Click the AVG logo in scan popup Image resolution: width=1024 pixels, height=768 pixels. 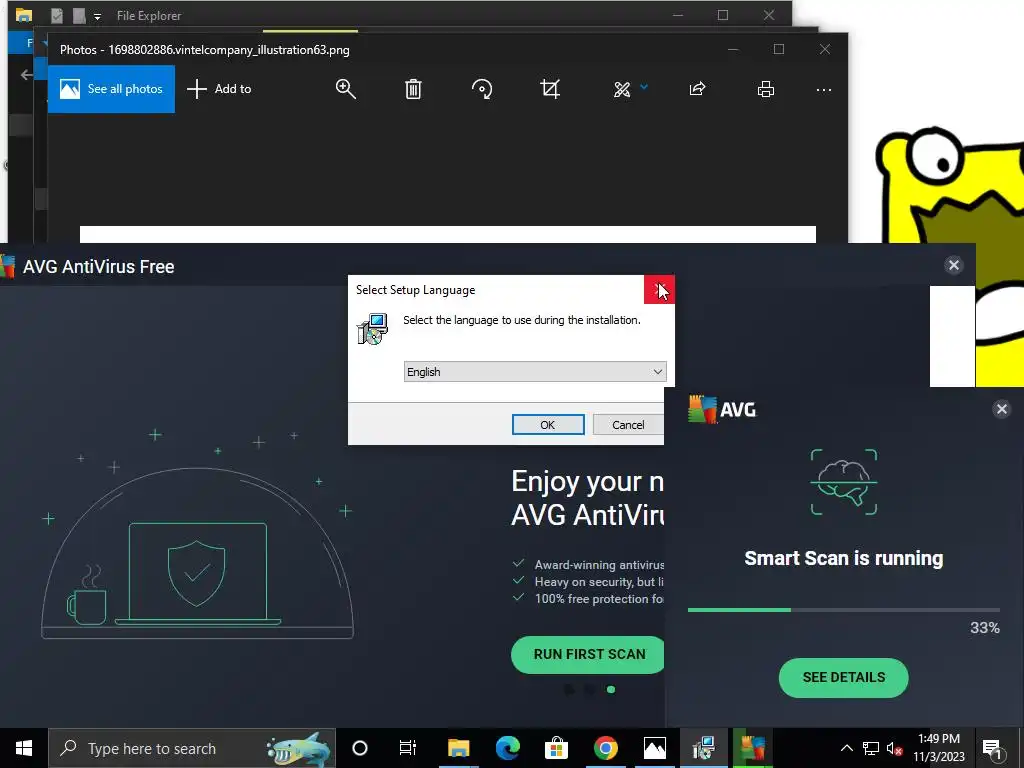pos(722,409)
